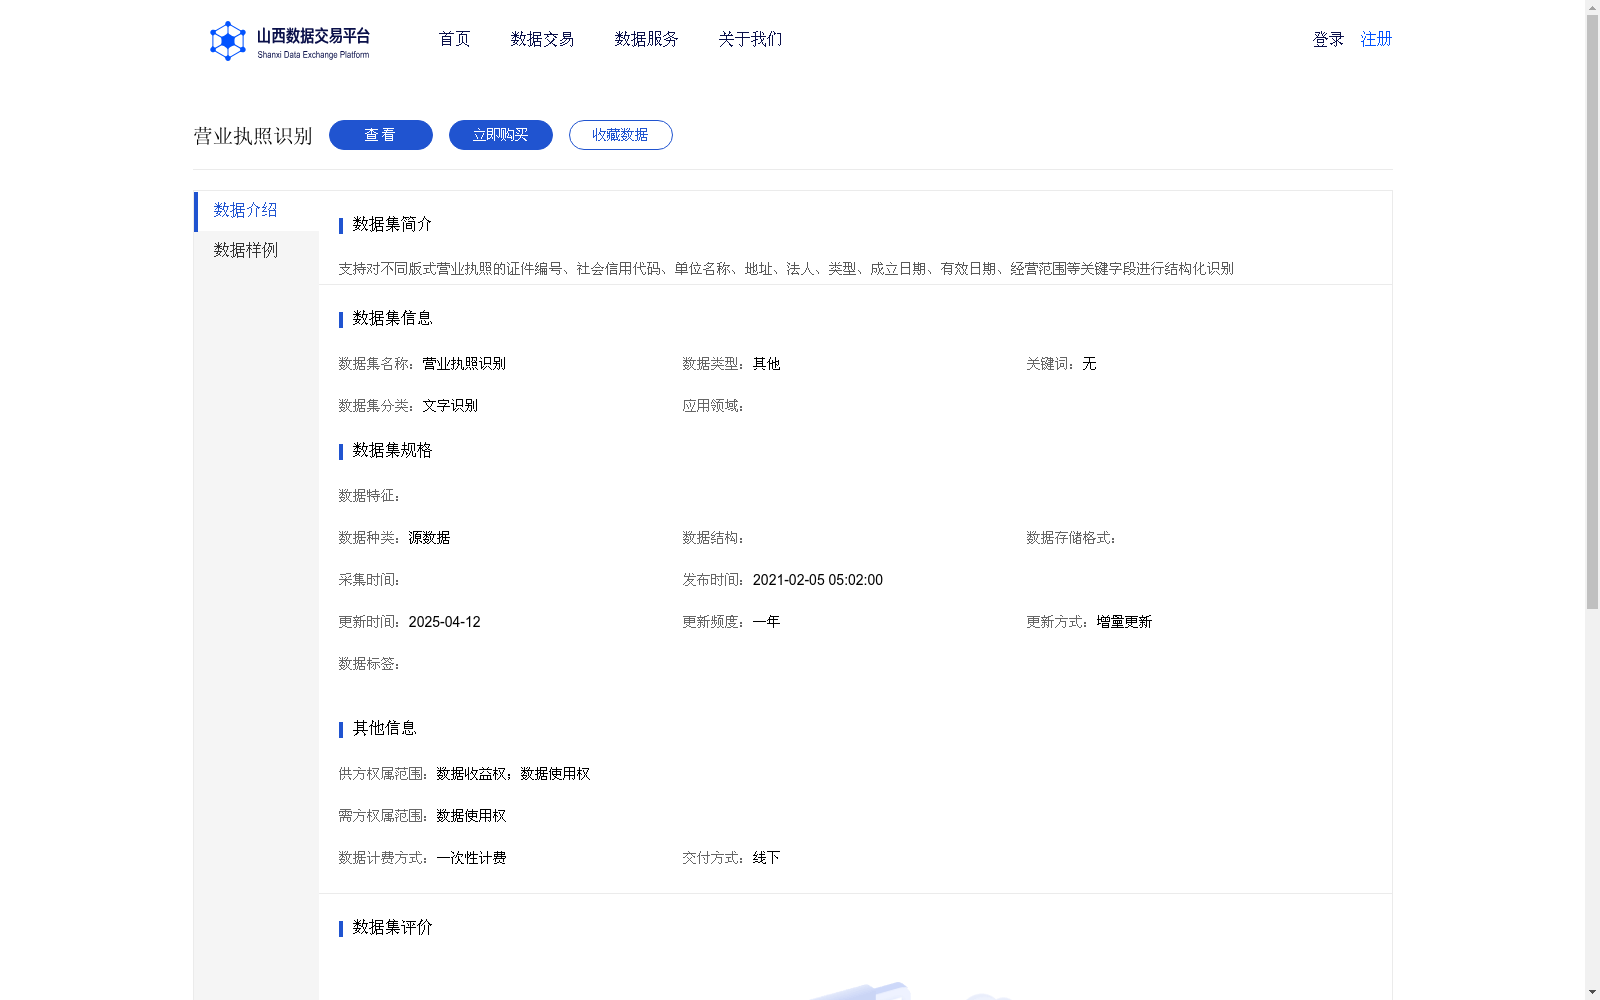Click the 数据集评价 section heading
The height and width of the screenshot is (1000, 1600).
[392, 927]
